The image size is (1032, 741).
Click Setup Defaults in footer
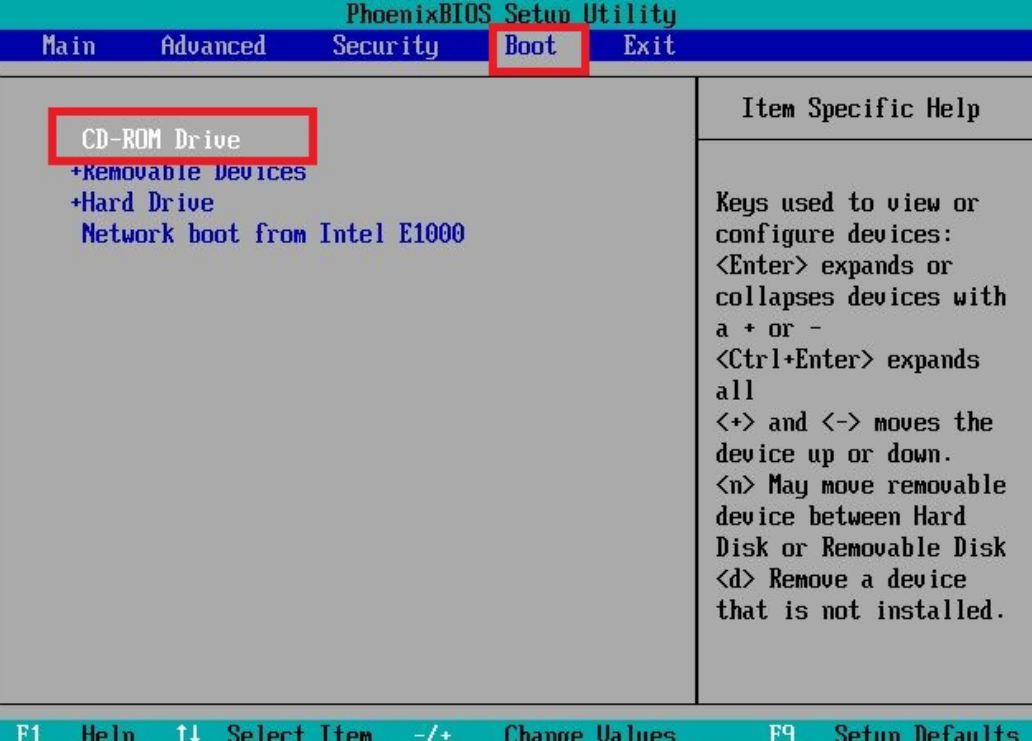tap(925, 733)
